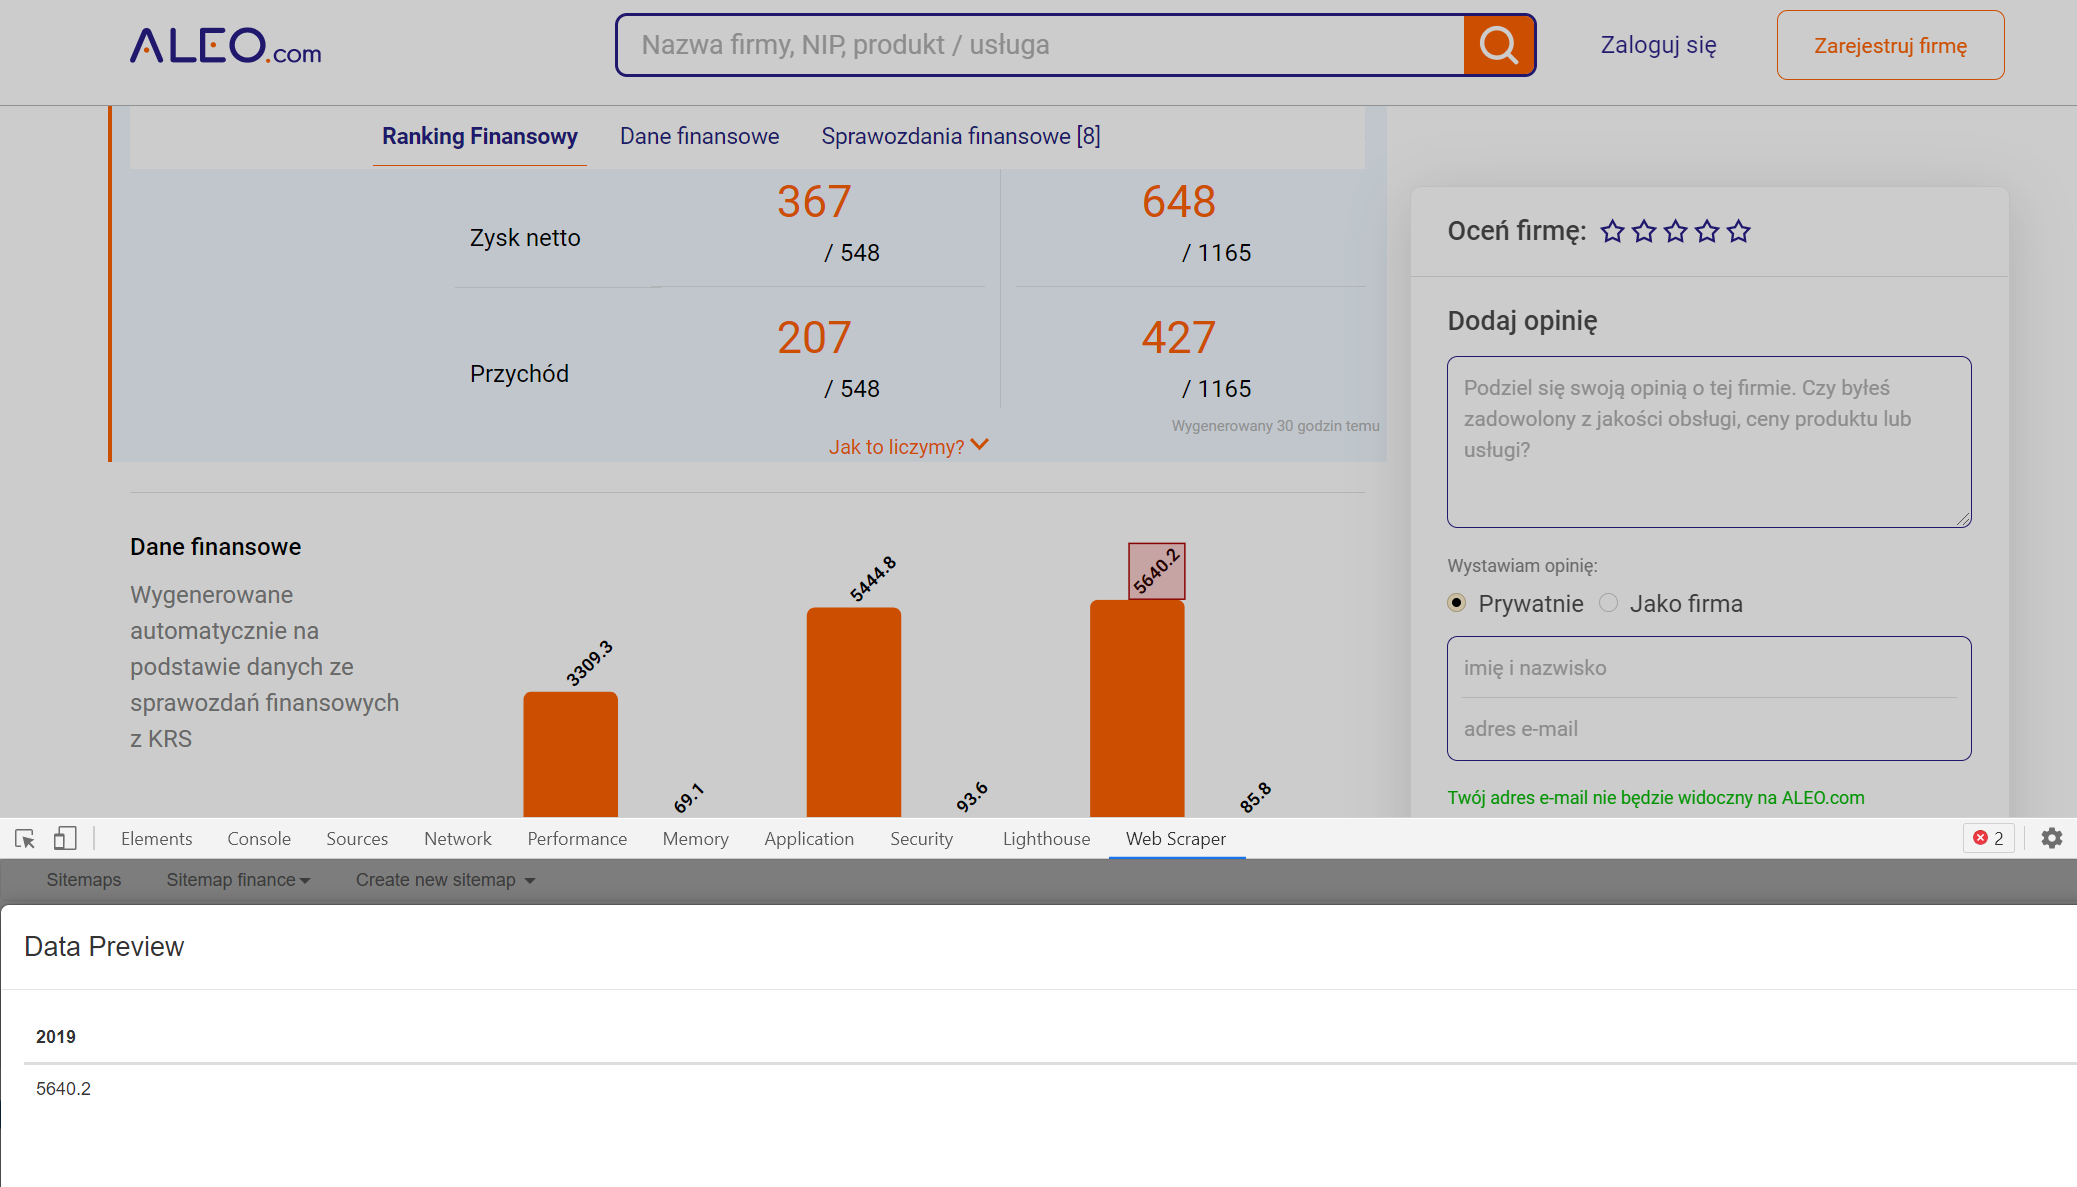Open the Create new sitemap dropdown
2077x1187 pixels.
tap(445, 880)
